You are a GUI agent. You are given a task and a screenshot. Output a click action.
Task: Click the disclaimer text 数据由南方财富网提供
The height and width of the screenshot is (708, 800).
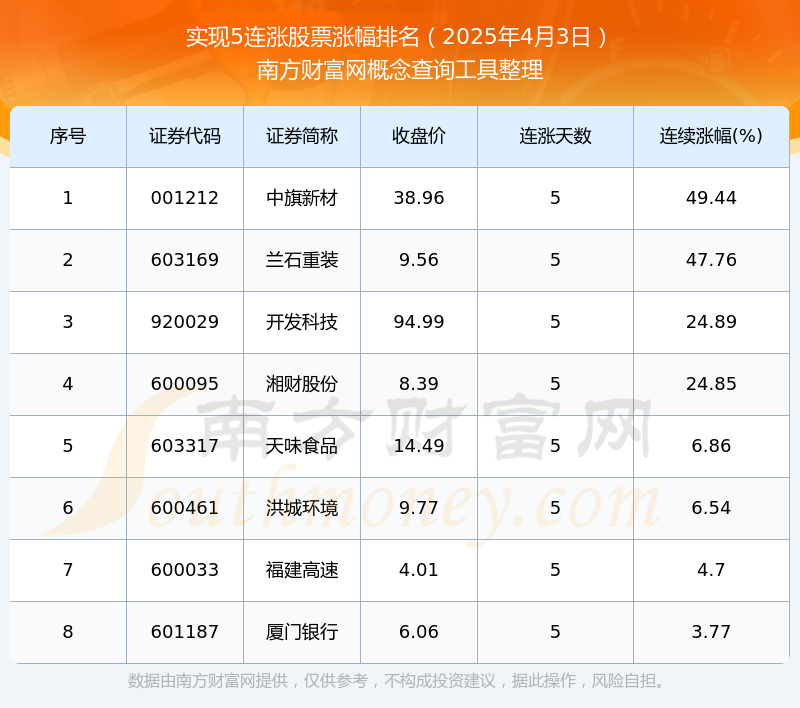pyautogui.click(x=208, y=681)
